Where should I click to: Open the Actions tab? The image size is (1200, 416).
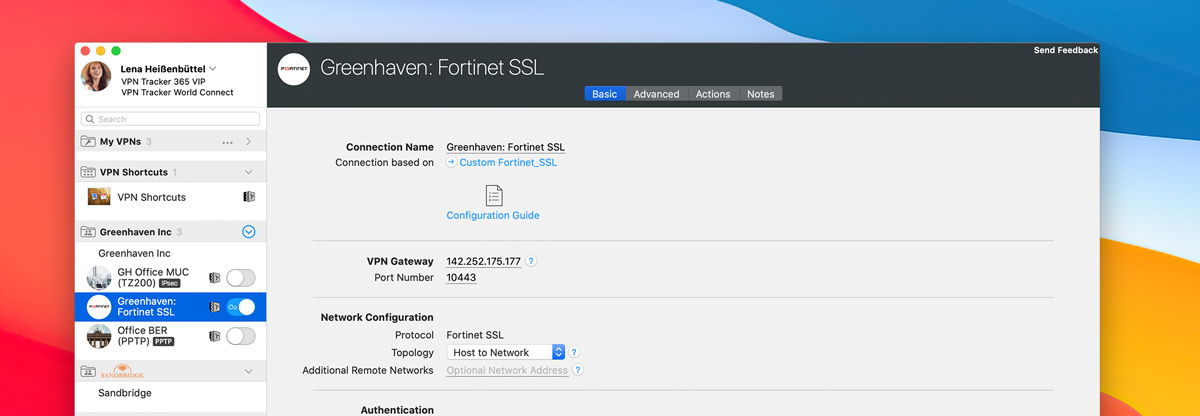[713, 94]
